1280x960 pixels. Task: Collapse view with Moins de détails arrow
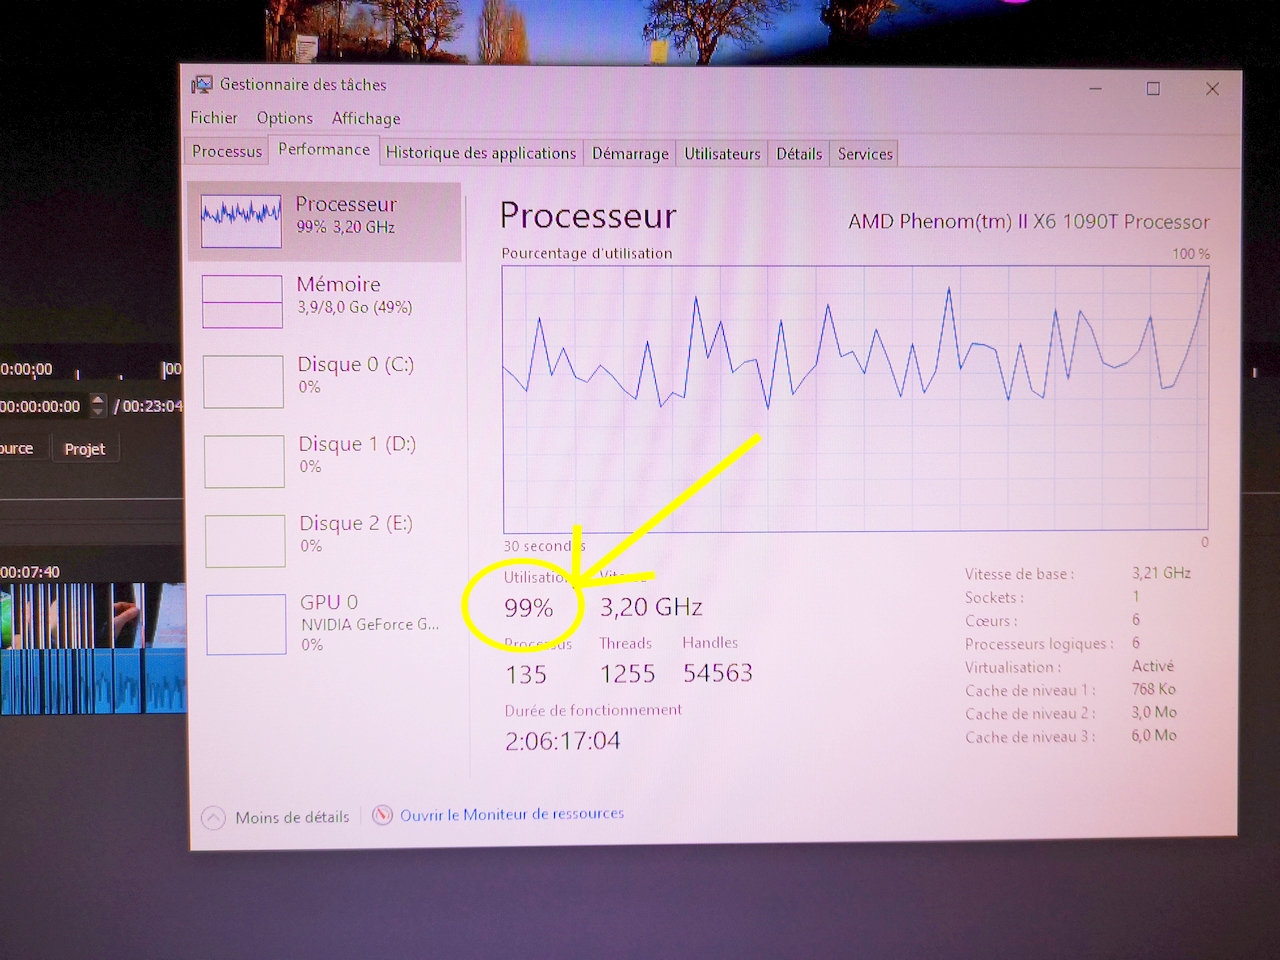pos(213,818)
